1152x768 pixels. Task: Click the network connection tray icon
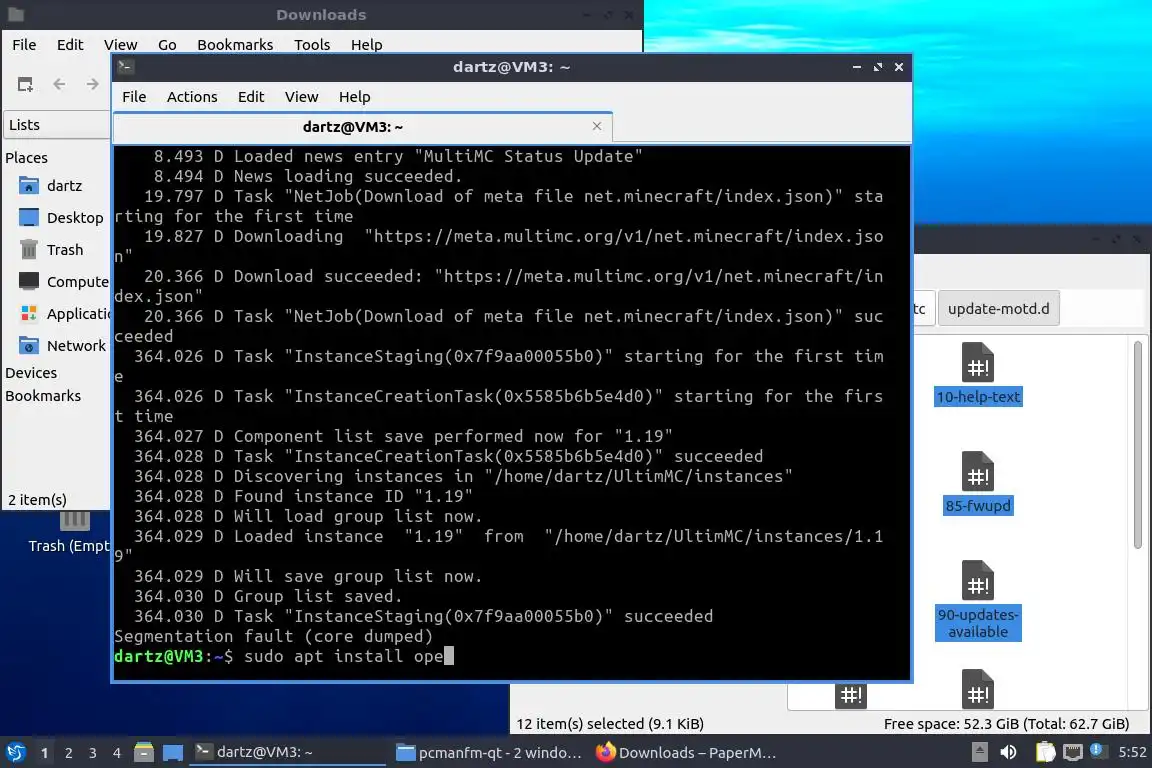pyautogui.click(x=1073, y=752)
